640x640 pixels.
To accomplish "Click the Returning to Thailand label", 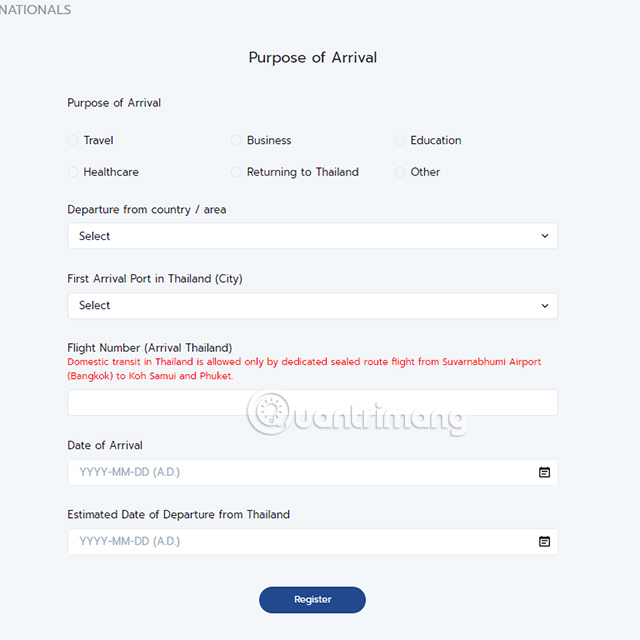I will click(x=302, y=172).
